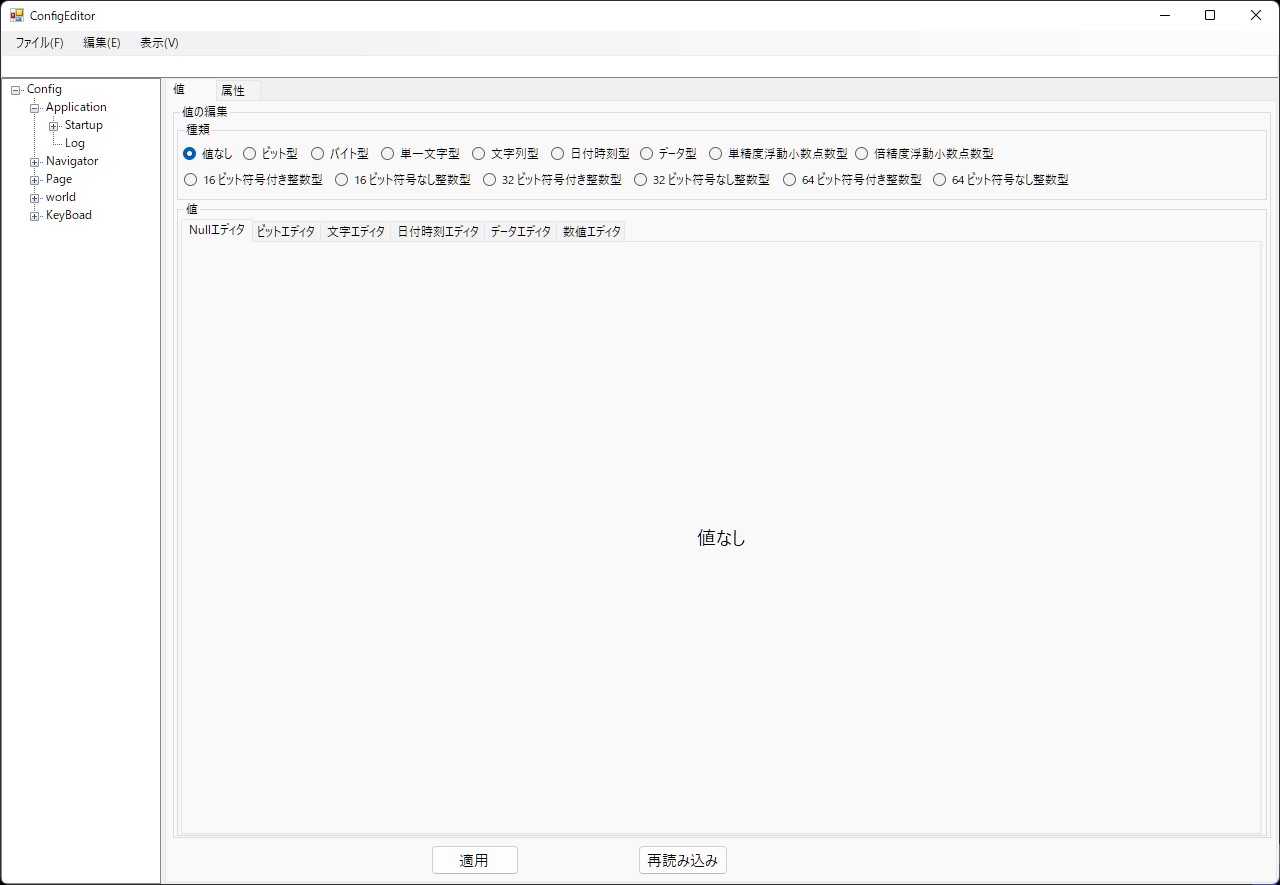1280x885 pixels.
Task: Expand the Startup tree node
Action: tap(54, 126)
